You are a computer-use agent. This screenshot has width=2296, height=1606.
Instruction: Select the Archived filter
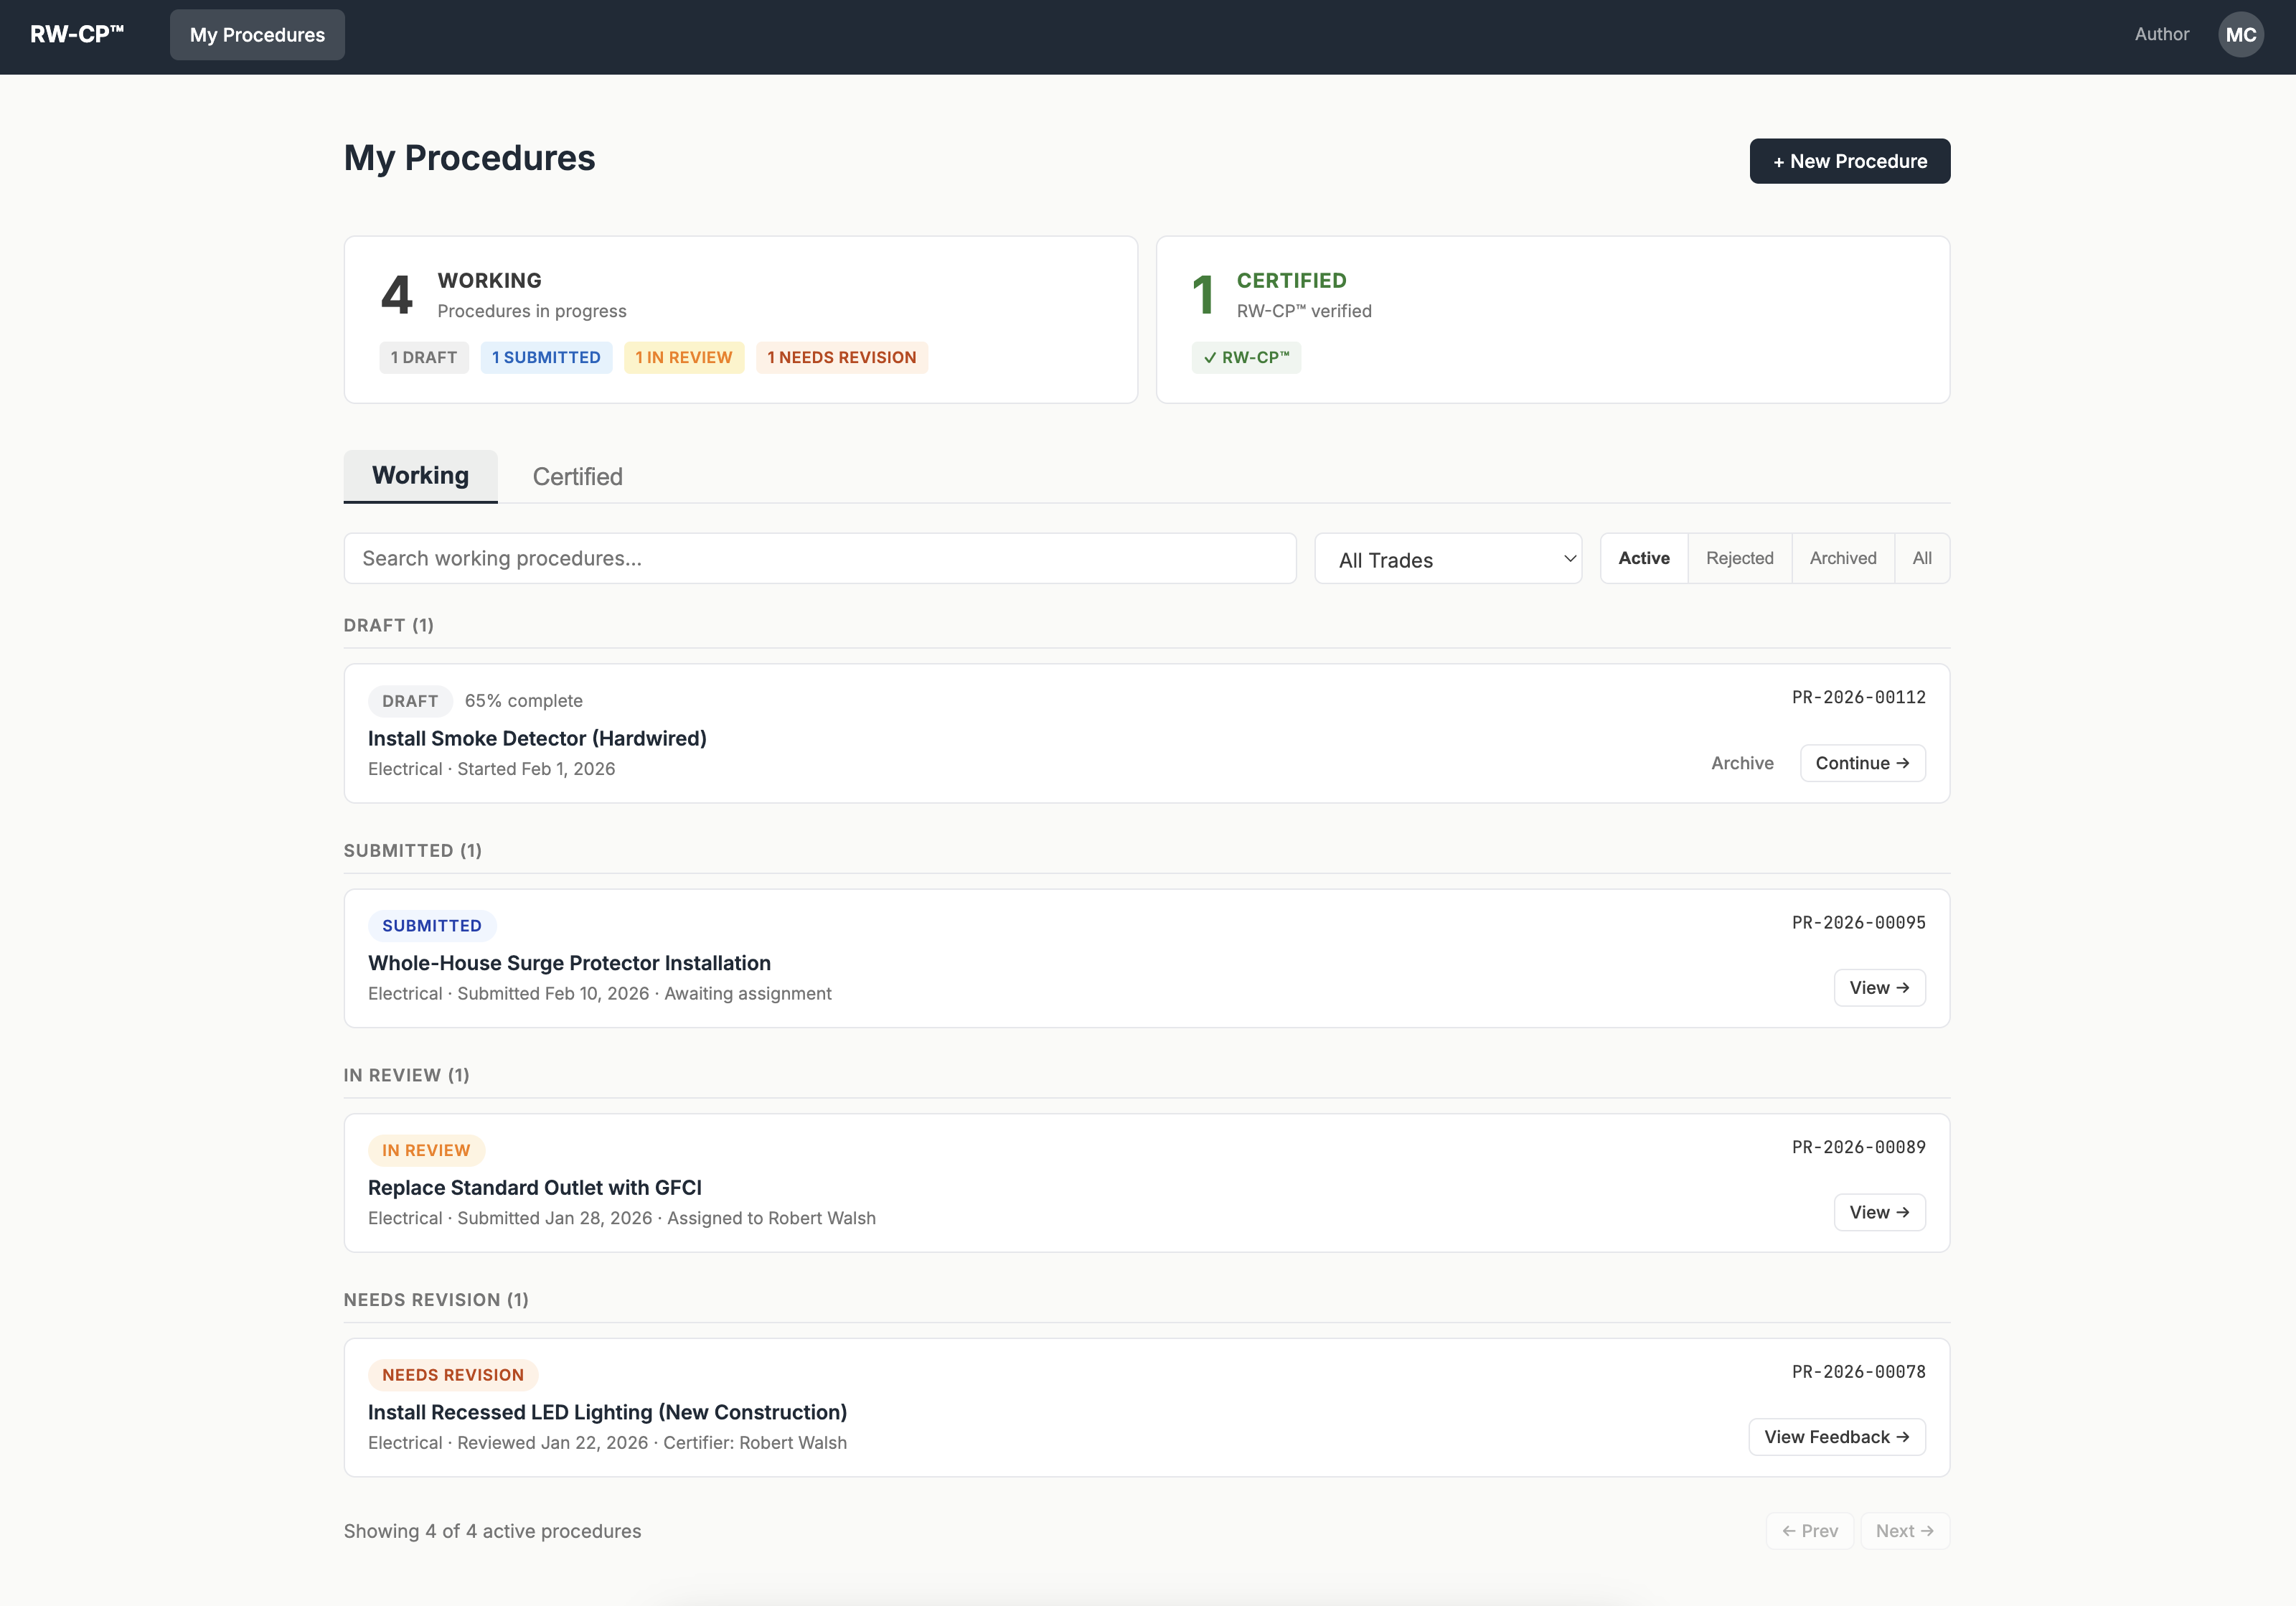[x=1842, y=558]
